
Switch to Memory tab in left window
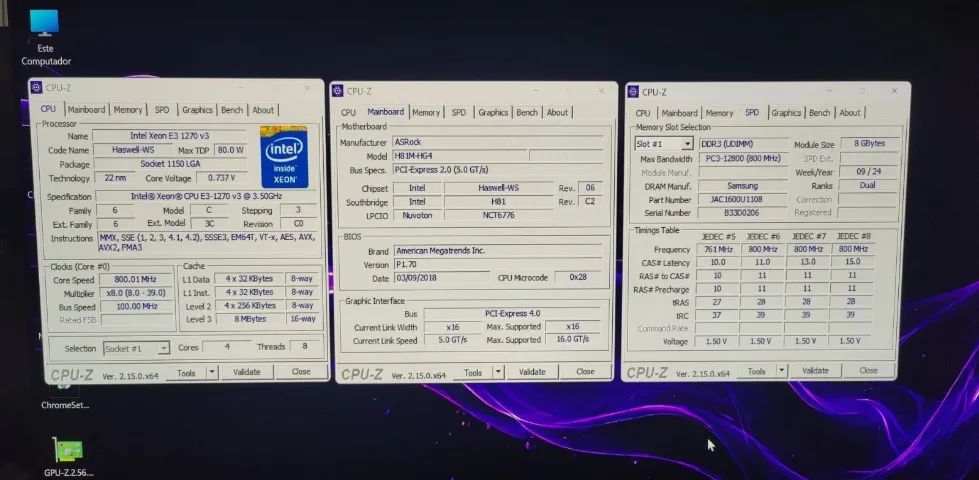click(x=128, y=109)
